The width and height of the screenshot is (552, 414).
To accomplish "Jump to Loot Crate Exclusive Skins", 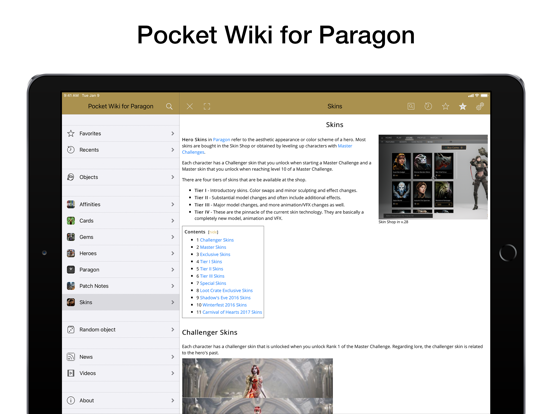I will point(226,290).
